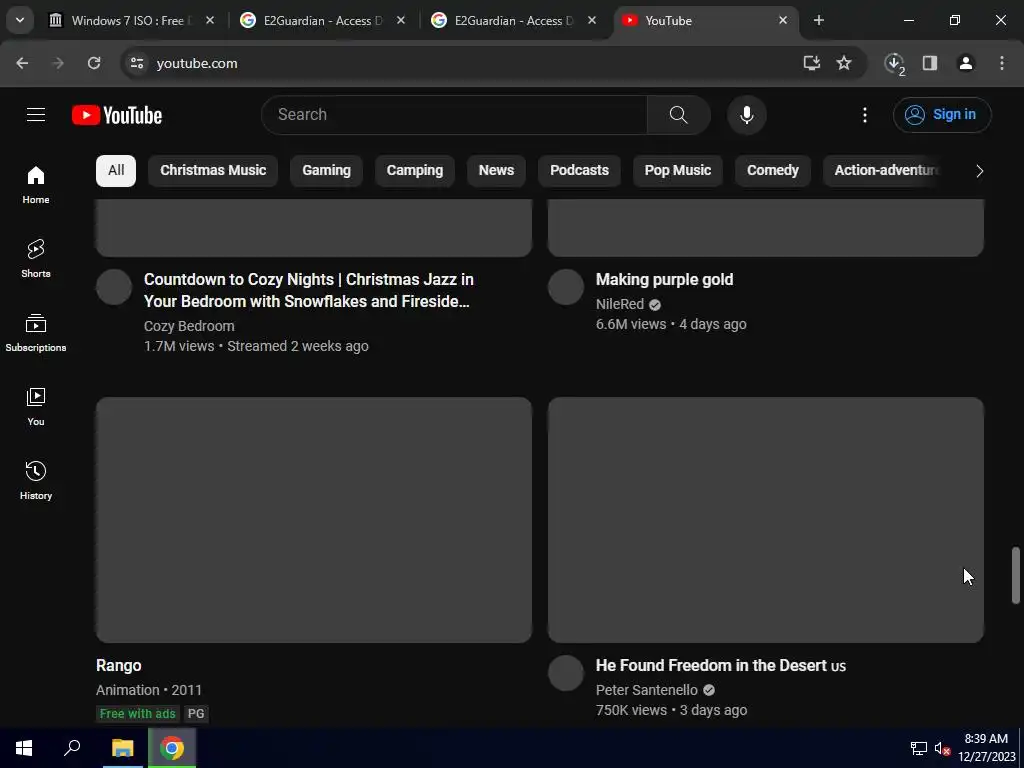Click the search magnifier button
1024x768 pixels.
(679, 115)
